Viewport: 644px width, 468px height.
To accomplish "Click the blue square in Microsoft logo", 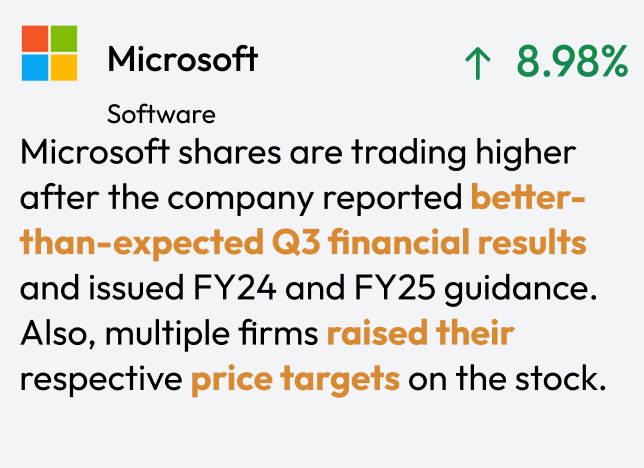I will tap(35, 67).
